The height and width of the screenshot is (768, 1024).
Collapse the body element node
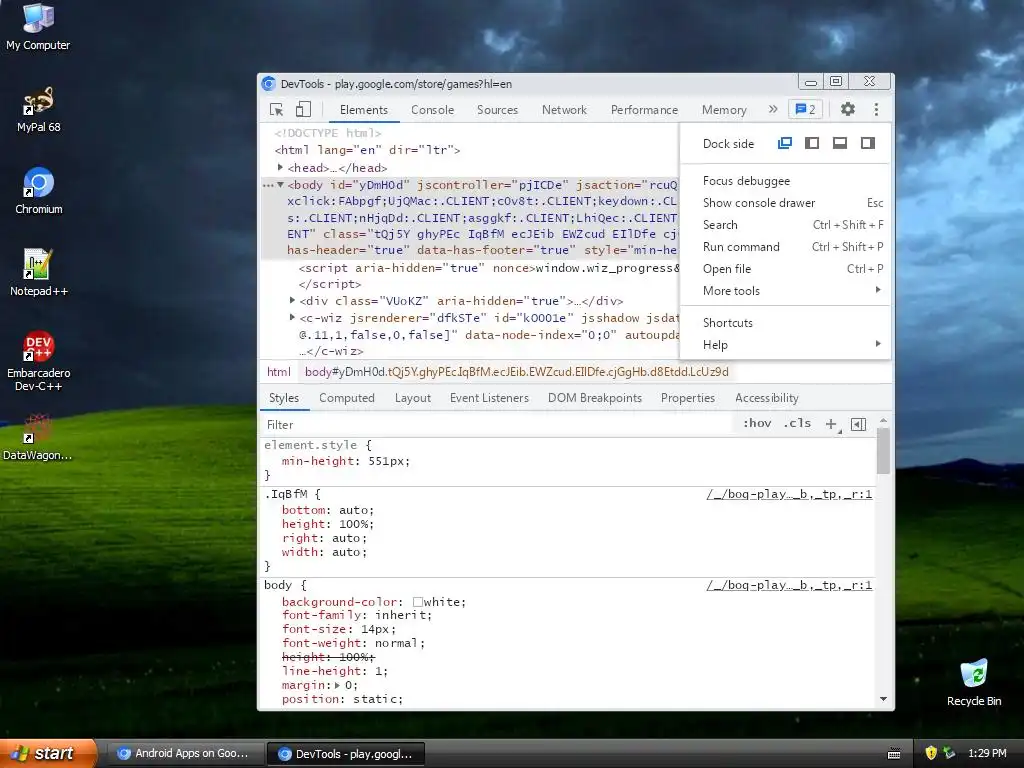pyautogui.click(x=280, y=185)
